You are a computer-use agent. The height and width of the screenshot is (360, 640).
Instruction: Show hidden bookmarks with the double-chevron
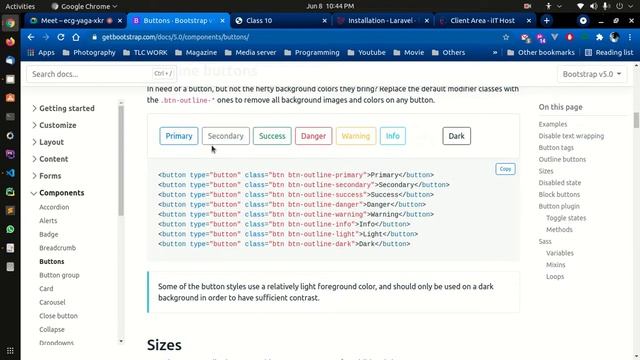point(495,53)
